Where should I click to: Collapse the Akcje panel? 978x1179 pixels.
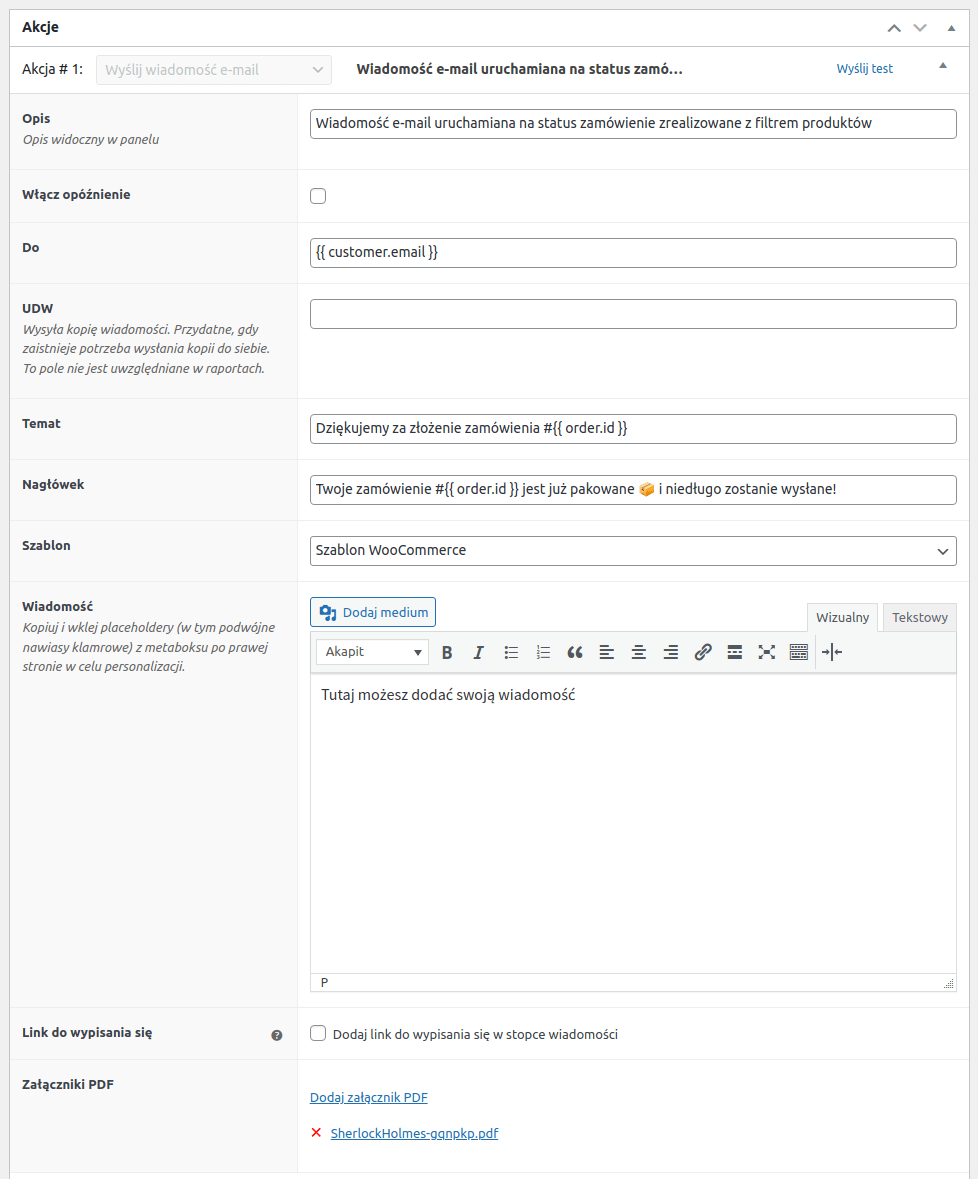pos(951,28)
